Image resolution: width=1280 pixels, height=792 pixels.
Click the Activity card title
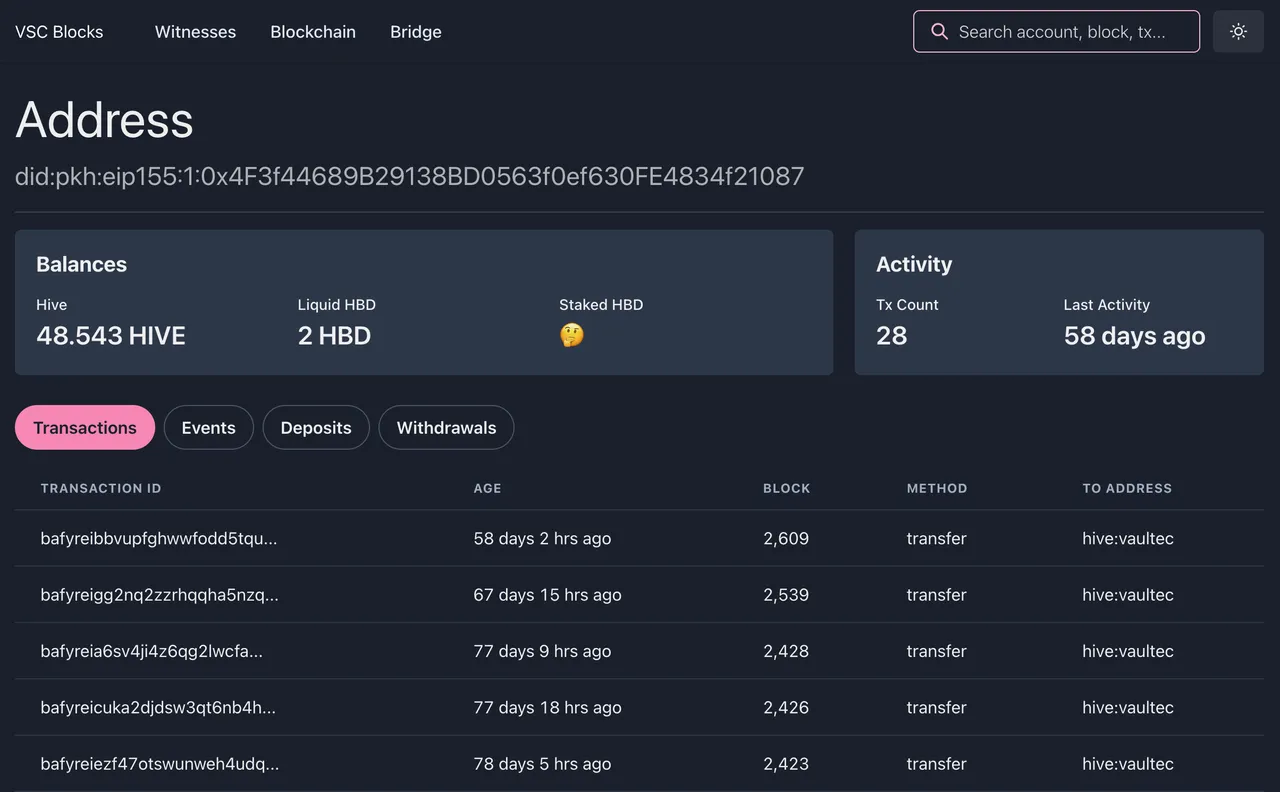[914, 264]
